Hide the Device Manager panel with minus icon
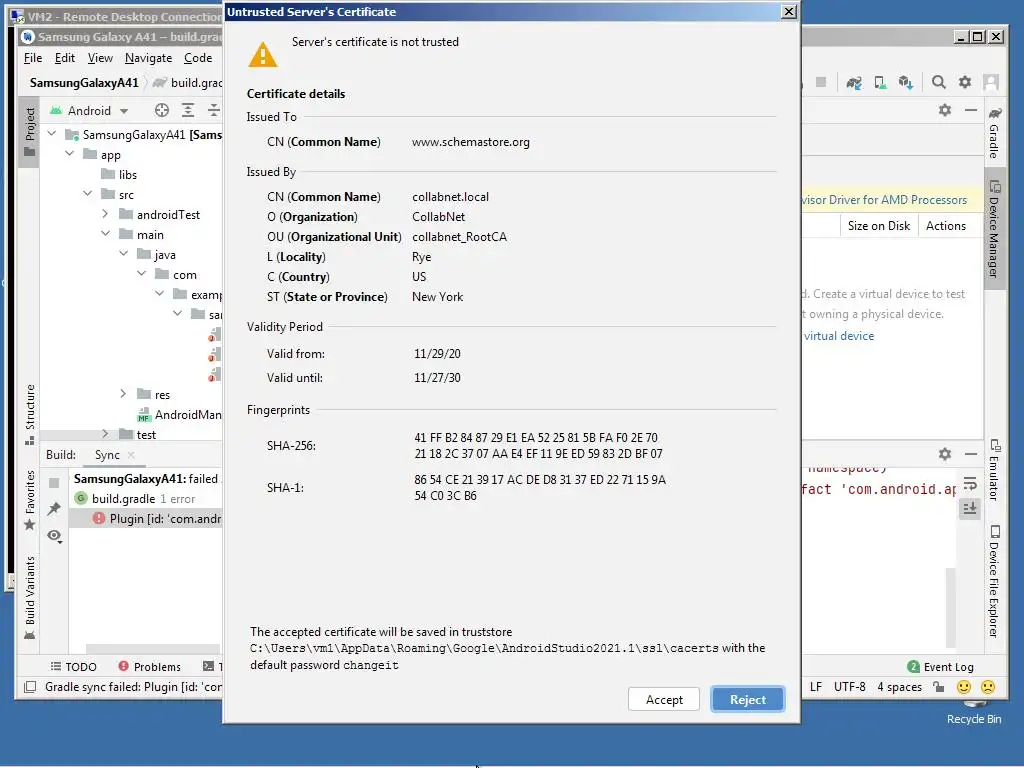This screenshot has width=1024, height=768. (x=970, y=110)
